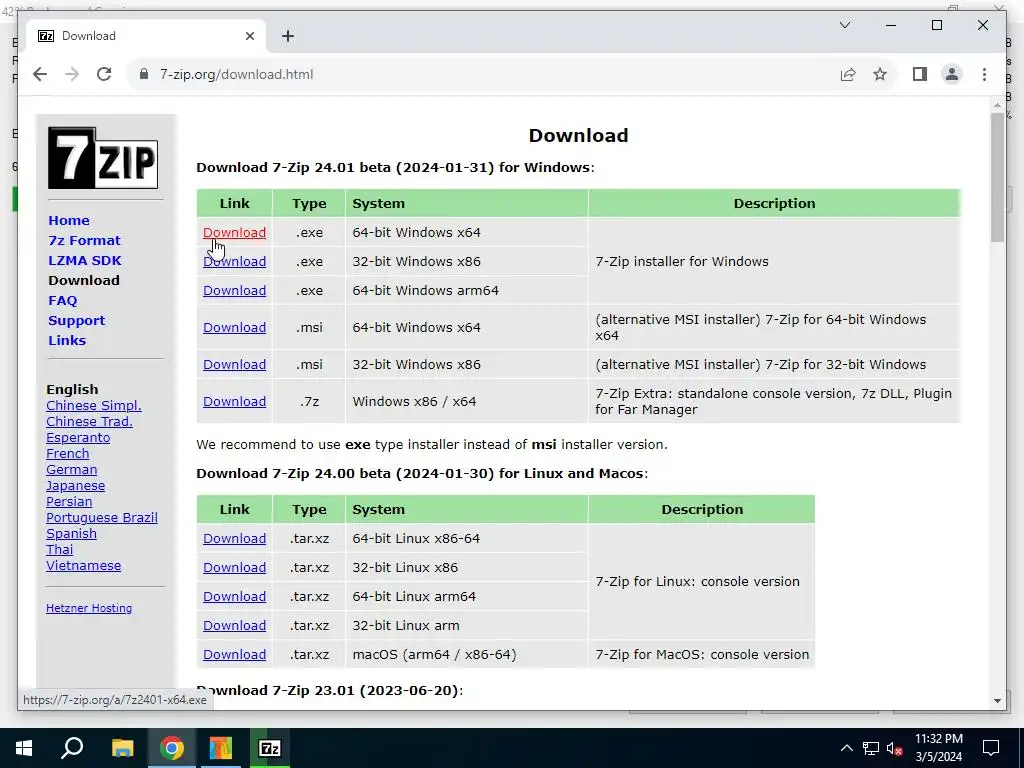Download the 64-bit Windows x64 .exe

click(x=234, y=232)
